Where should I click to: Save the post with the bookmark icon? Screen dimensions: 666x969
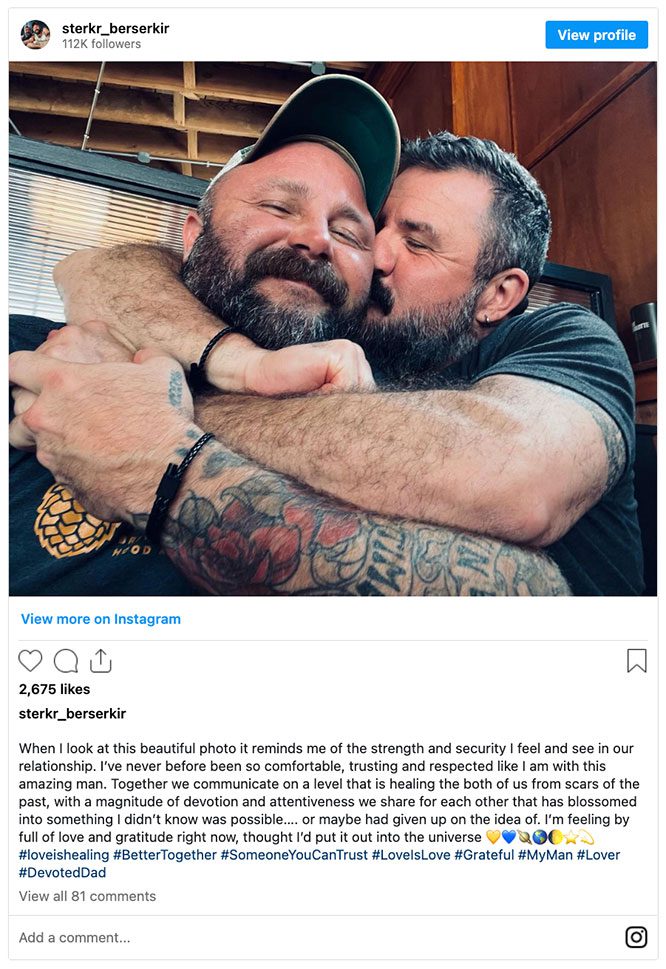point(636,660)
